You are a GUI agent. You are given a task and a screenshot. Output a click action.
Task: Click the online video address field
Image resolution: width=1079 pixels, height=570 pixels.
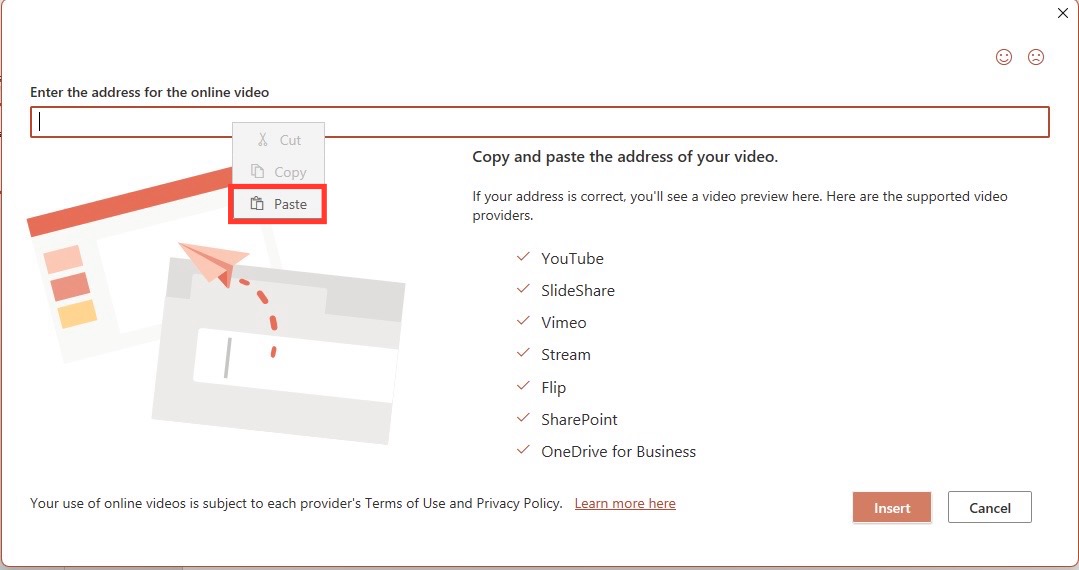tap(540, 122)
